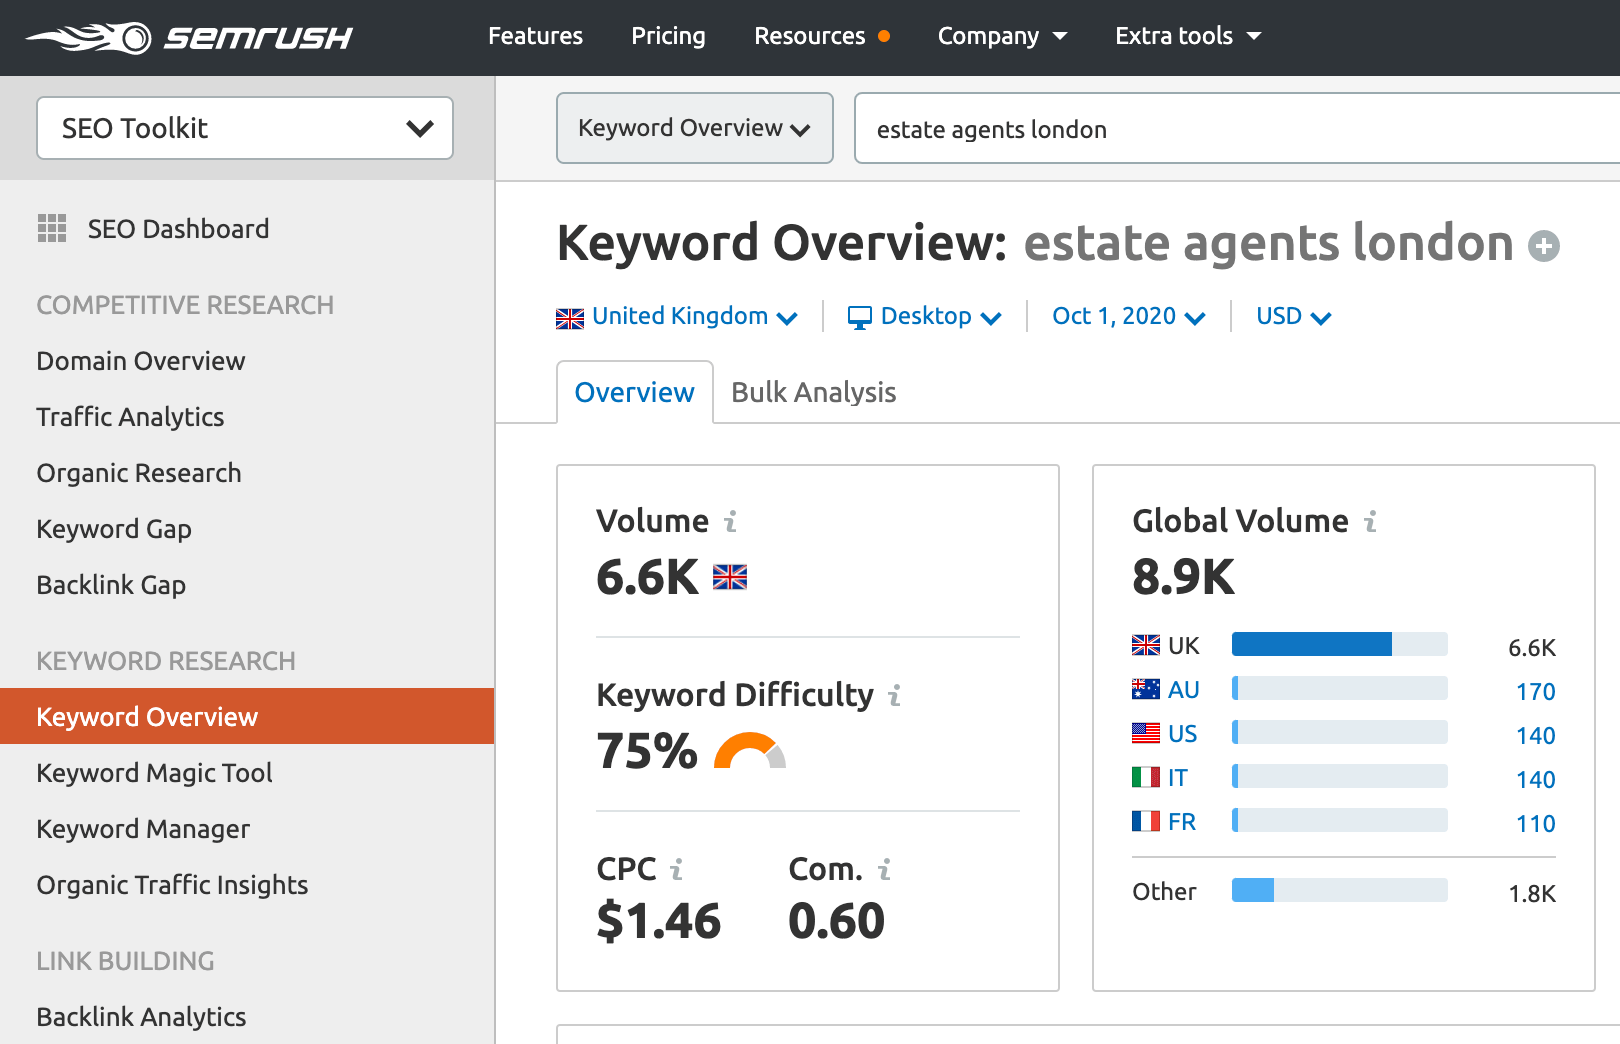Click the UK flag beside 6.6K volume

point(730,577)
